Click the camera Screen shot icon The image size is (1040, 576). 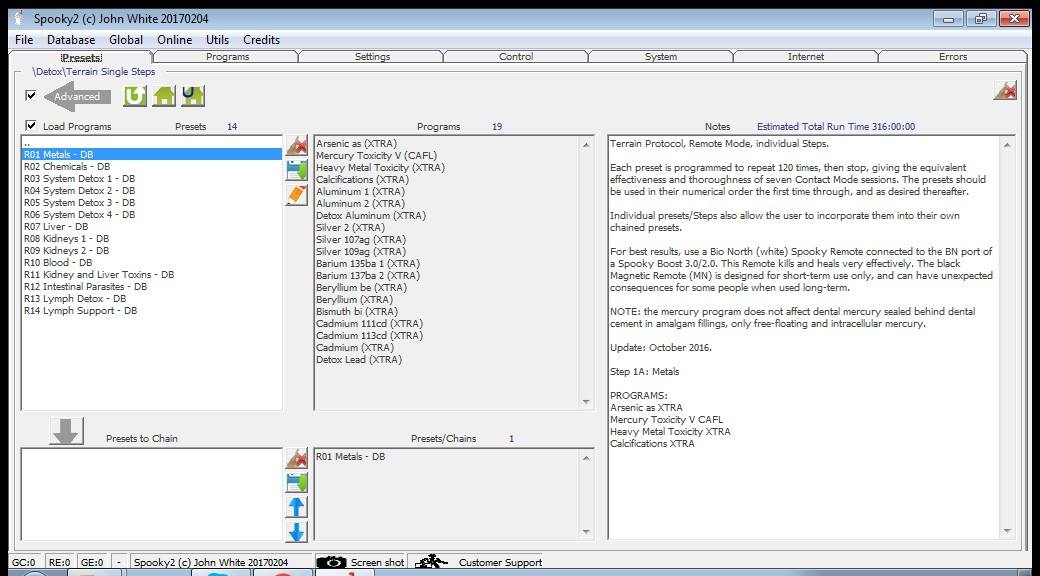[x=332, y=562]
